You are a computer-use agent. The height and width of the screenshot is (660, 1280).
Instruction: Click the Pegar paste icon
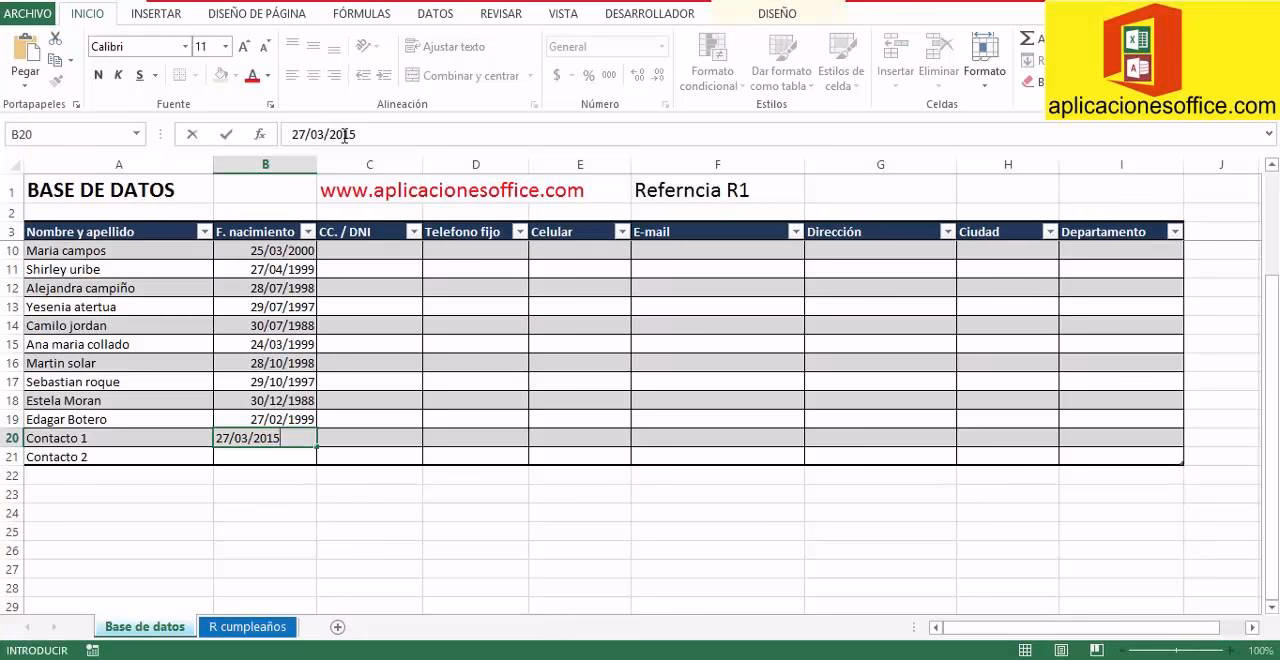[25, 49]
